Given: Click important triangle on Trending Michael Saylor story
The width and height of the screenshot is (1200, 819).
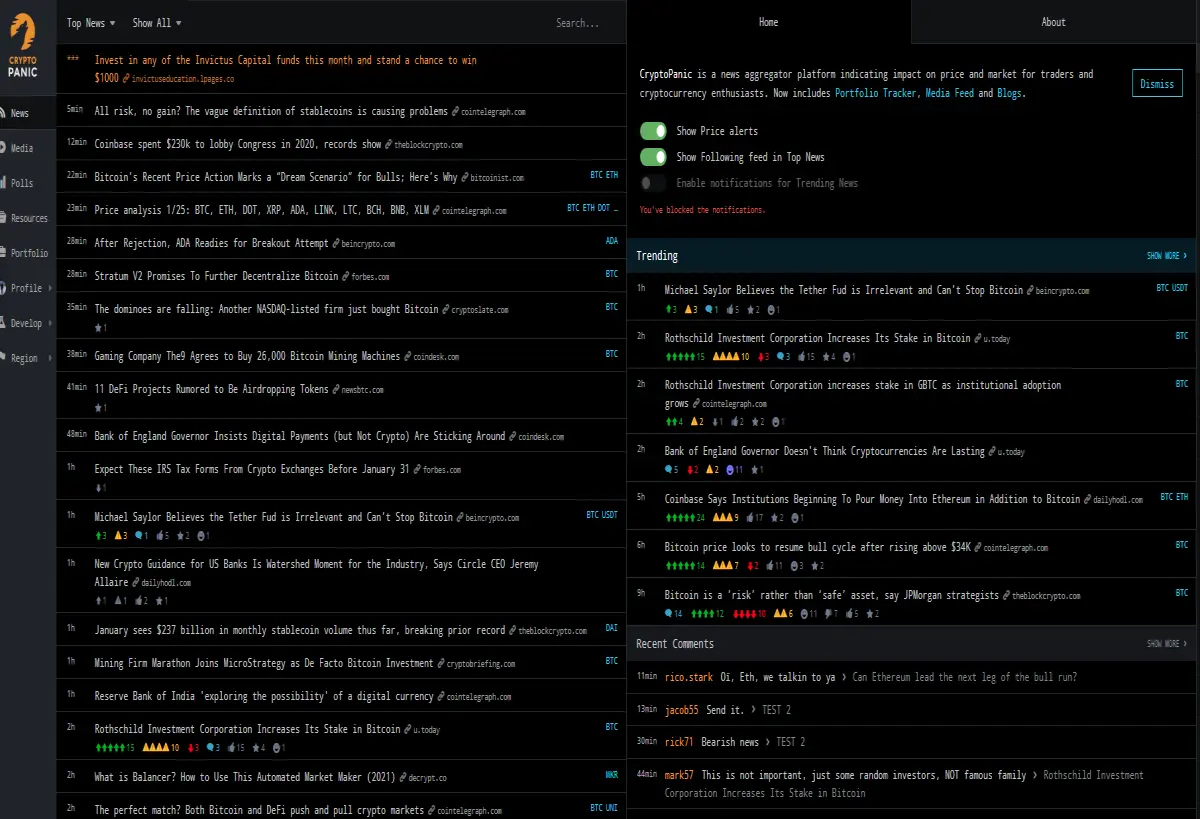Looking at the screenshot, I should tap(688, 310).
